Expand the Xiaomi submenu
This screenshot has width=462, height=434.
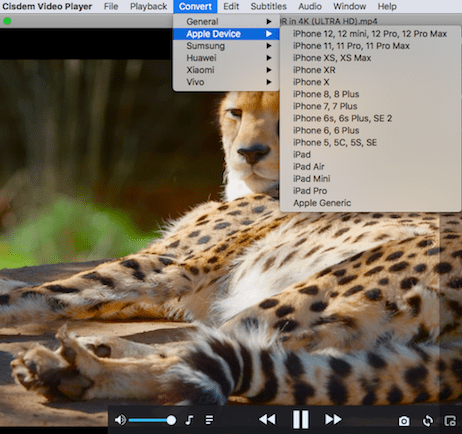[226, 70]
